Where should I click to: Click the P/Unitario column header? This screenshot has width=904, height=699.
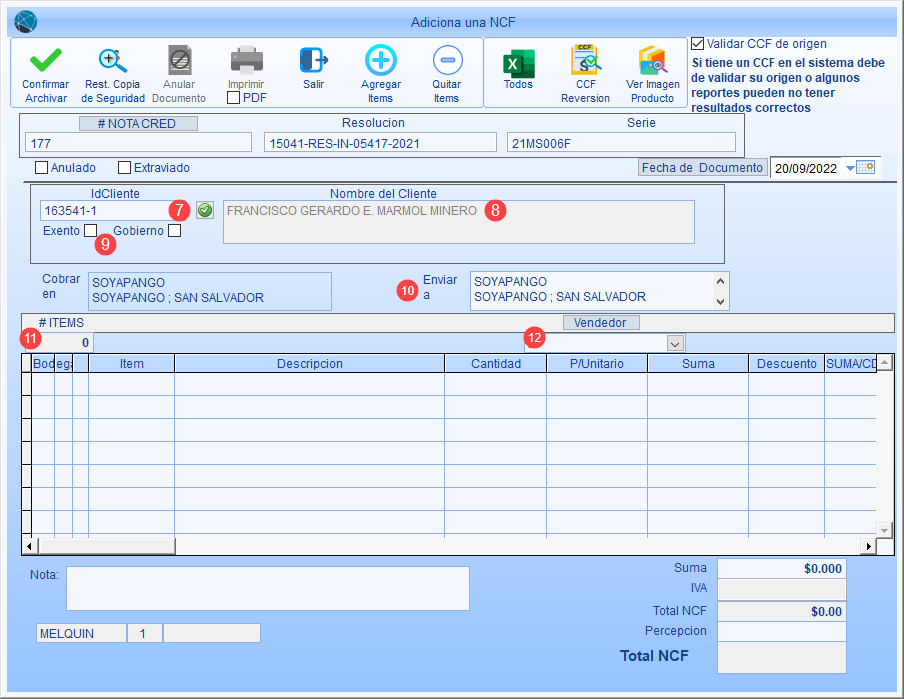[597, 363]
